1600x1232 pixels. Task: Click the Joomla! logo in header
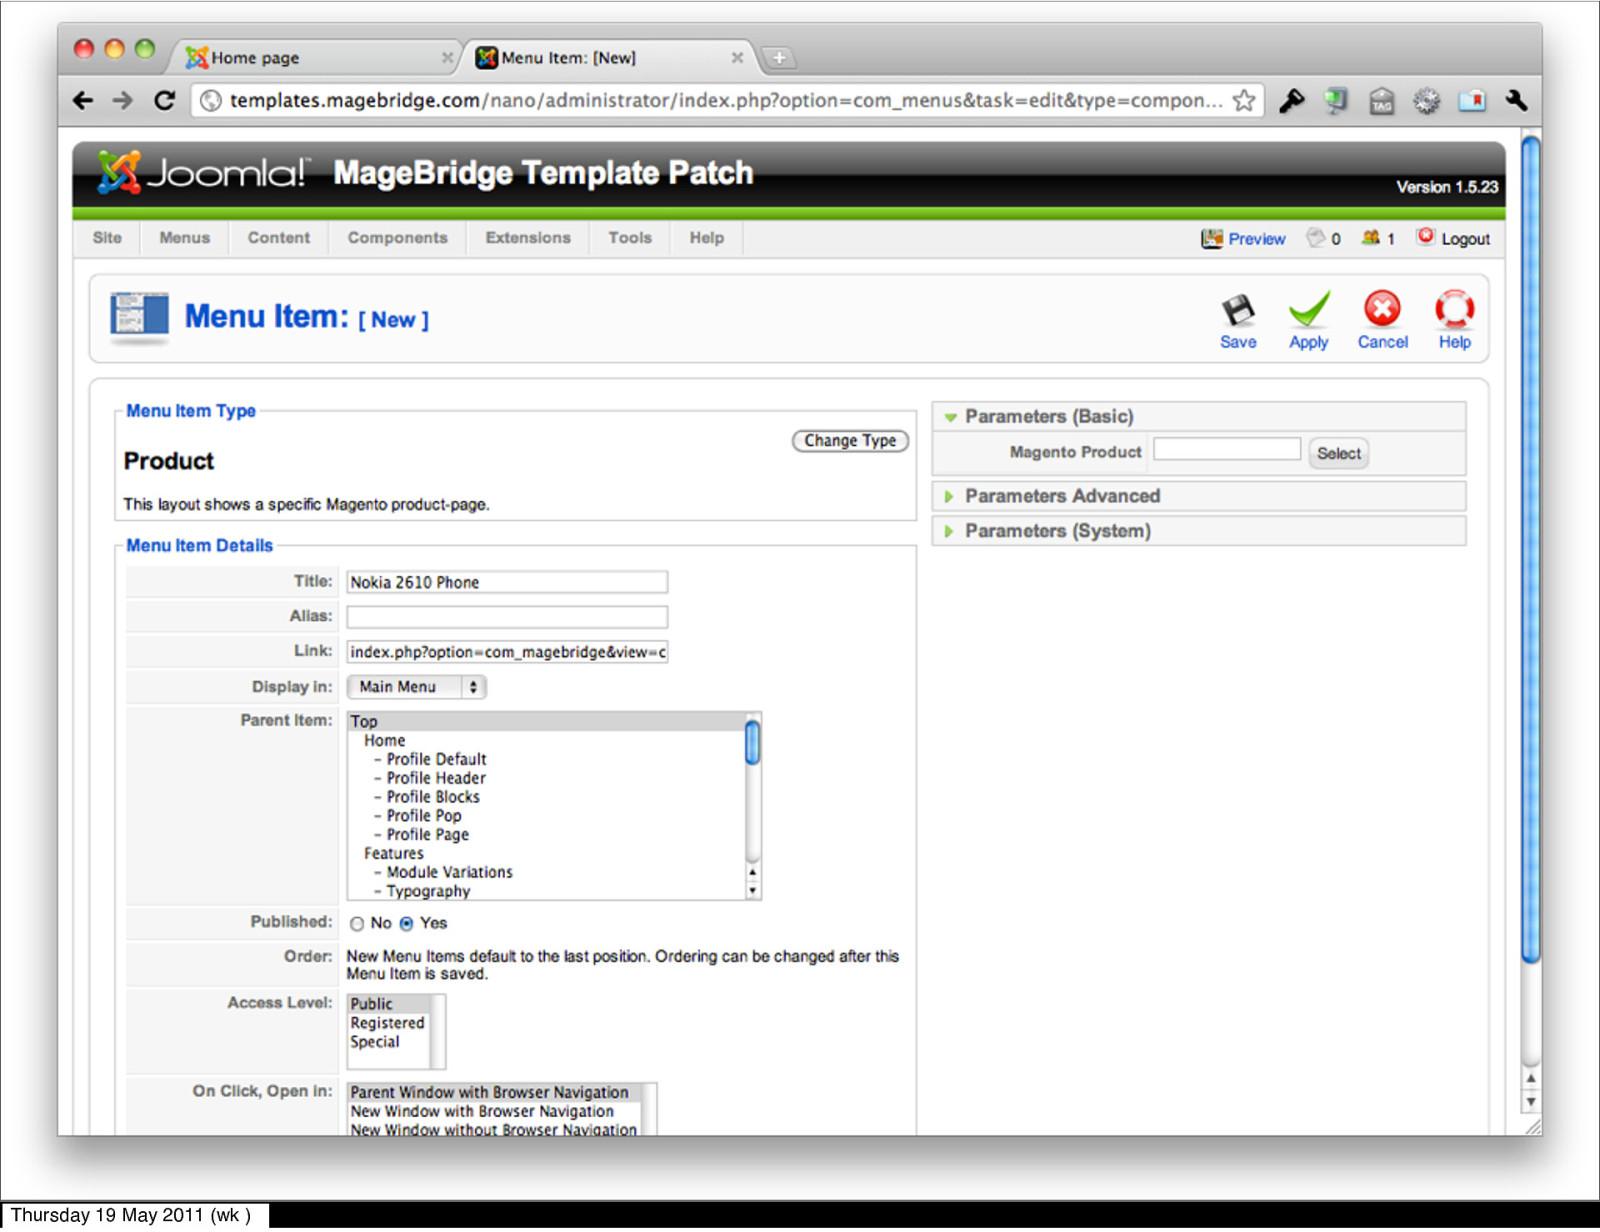click(x=203, y=174)
